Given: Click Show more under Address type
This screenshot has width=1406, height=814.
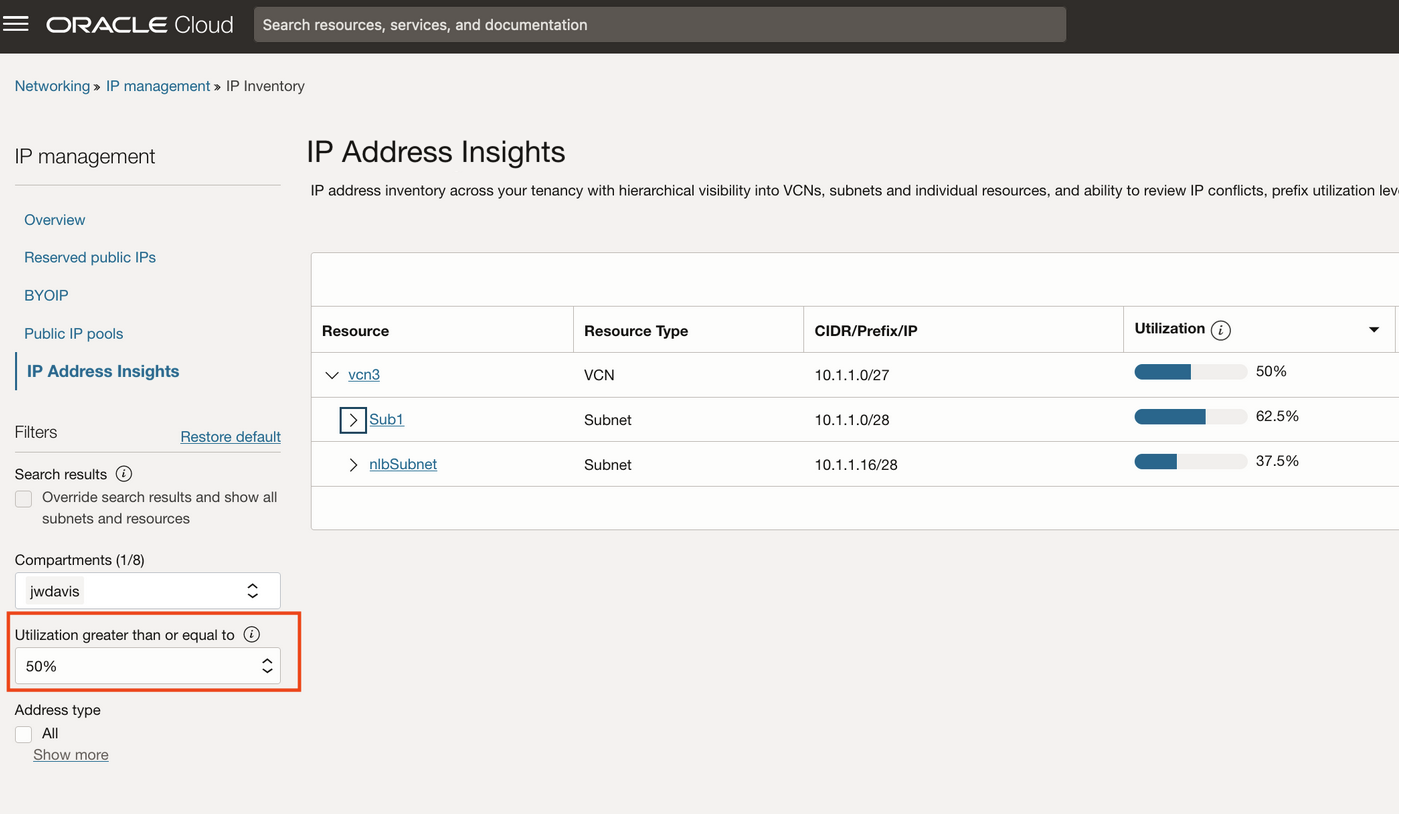Looking at the screenshot, I should (70, 754).
